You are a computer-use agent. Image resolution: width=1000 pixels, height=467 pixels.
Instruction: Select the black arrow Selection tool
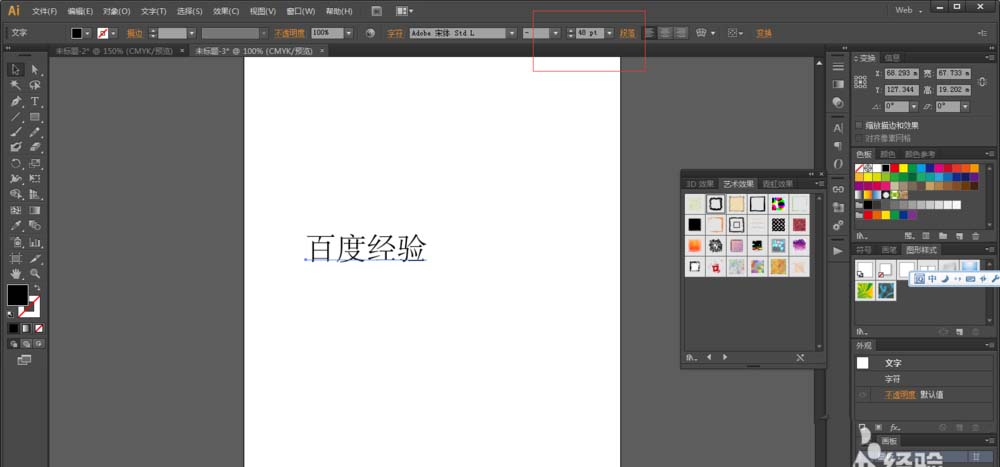16,70
